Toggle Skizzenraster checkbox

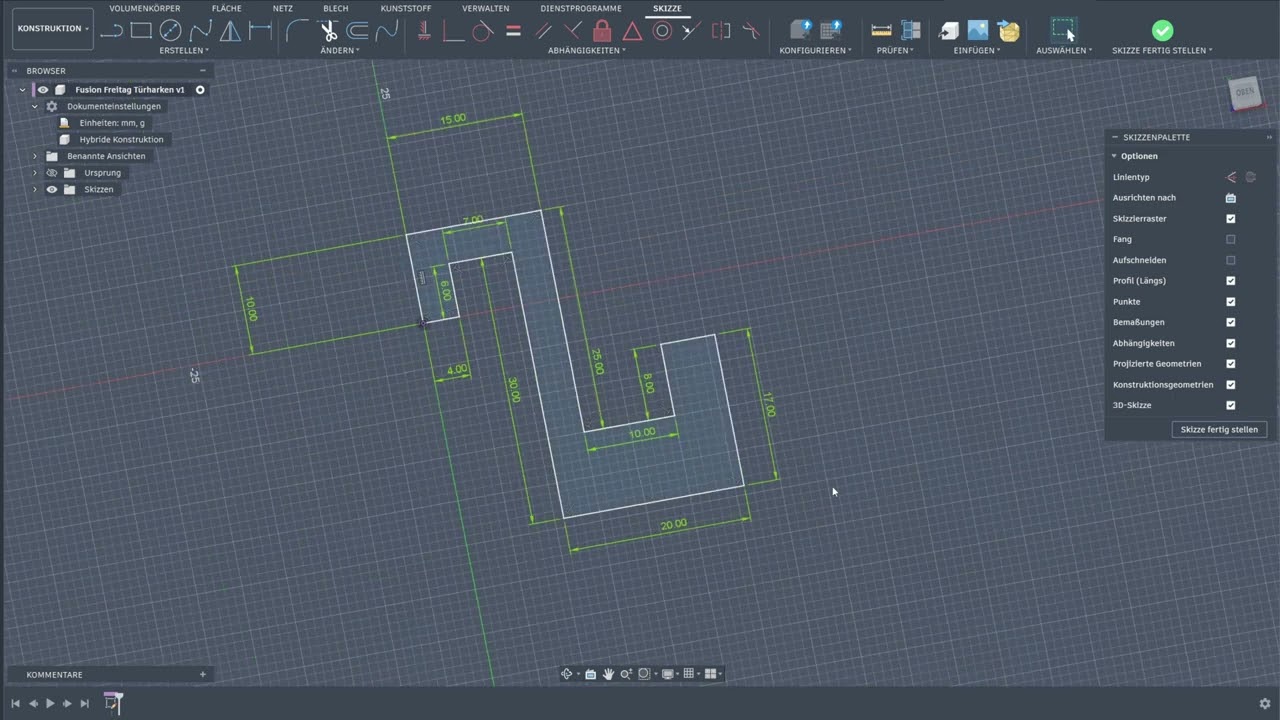click(x=1231, y=219)
